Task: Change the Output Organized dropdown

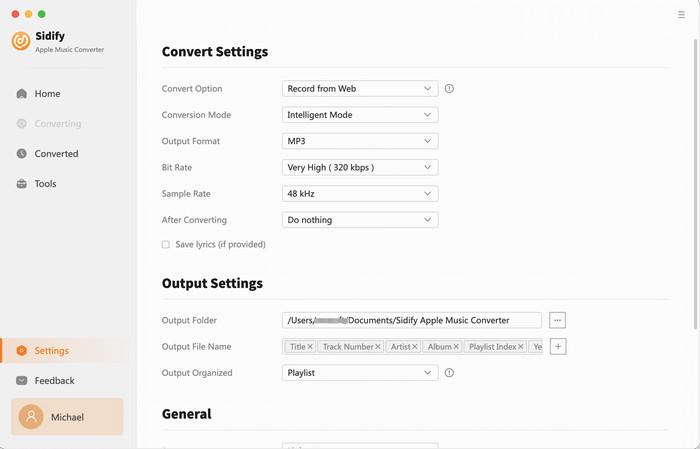Action: pyautogui.click(x=360, y=373)
